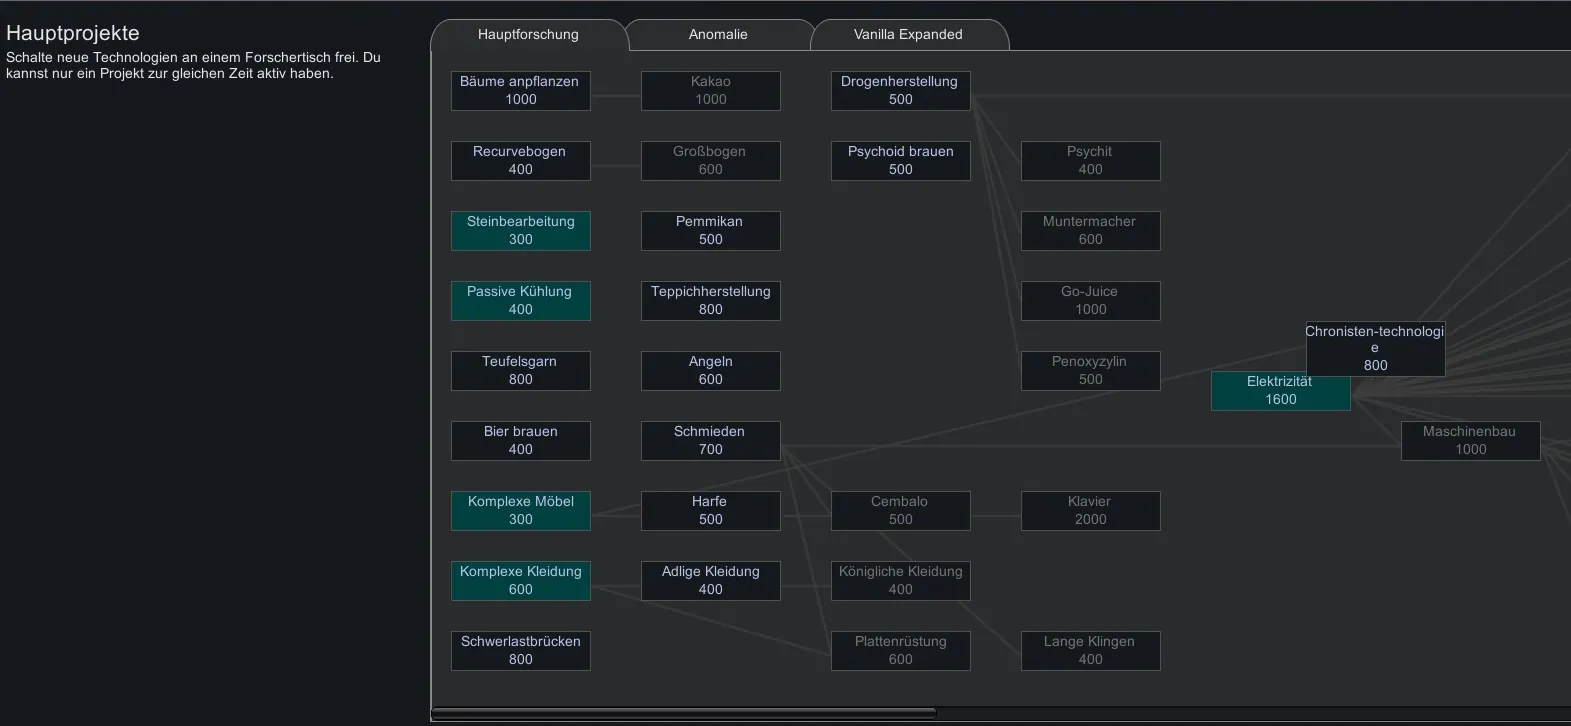Select the Hauptforschung tab

tap(528, 34)
